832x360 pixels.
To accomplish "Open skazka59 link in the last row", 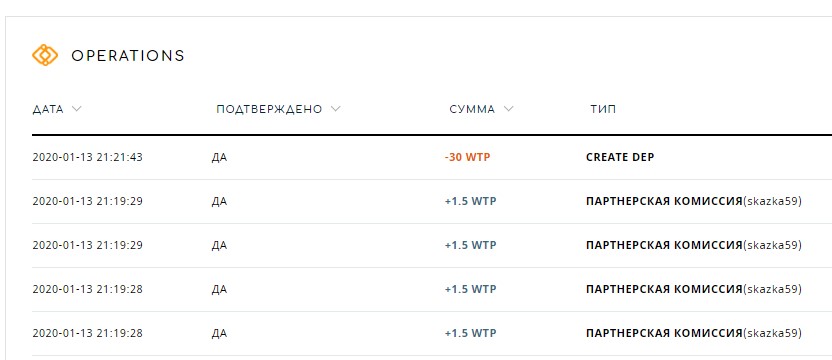I will [773, 333].
